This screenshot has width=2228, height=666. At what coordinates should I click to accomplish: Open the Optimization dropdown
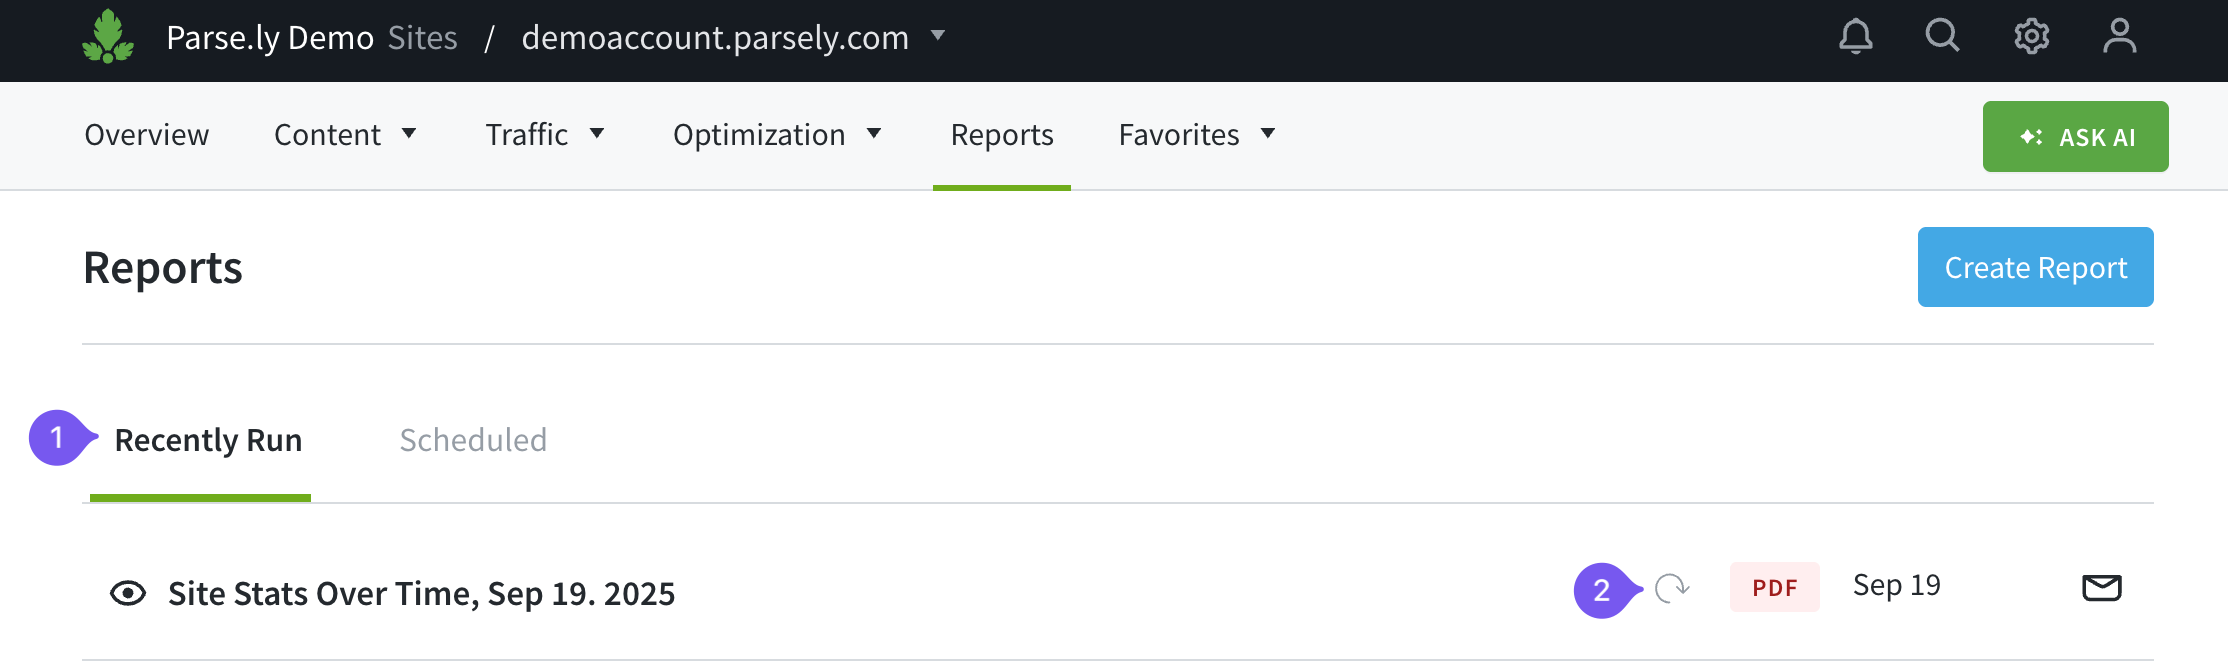click(777, 135)
